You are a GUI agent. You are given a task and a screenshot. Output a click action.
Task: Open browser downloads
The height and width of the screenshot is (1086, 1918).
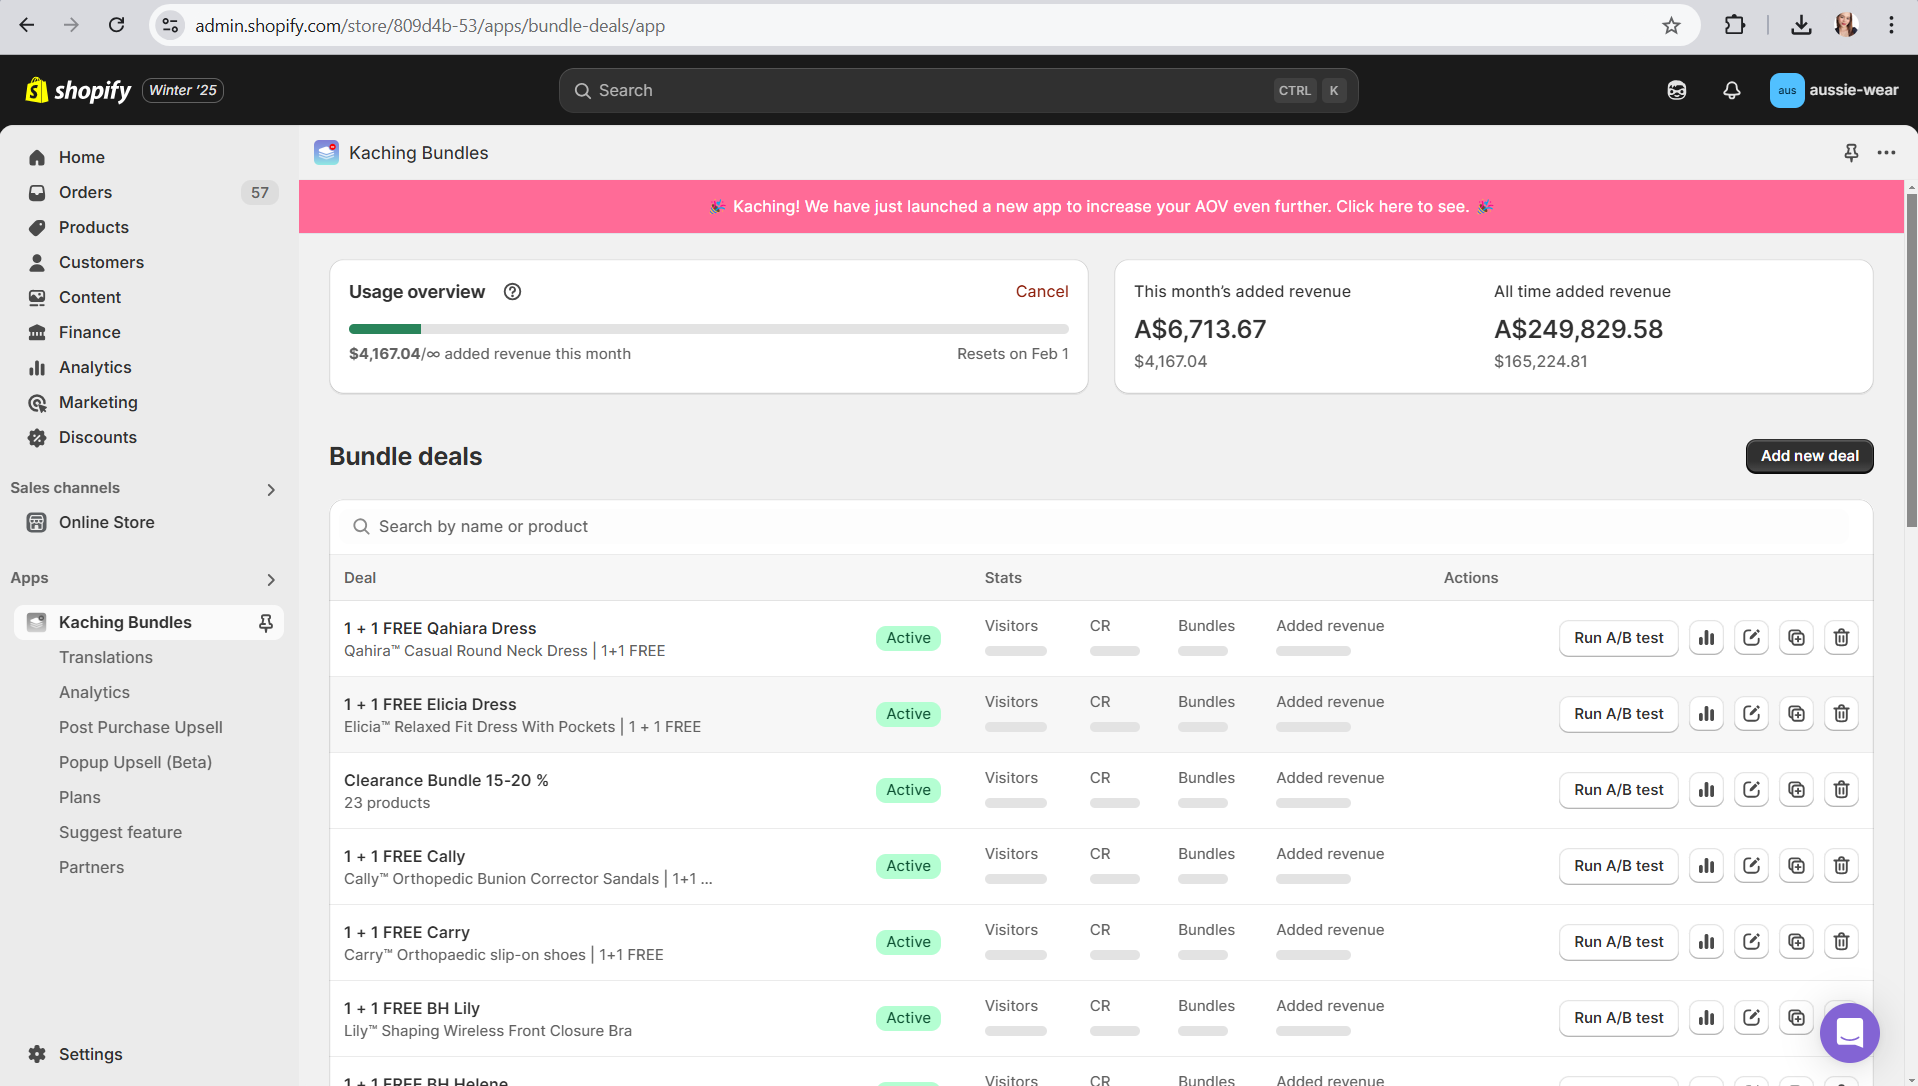[1801, 26]
